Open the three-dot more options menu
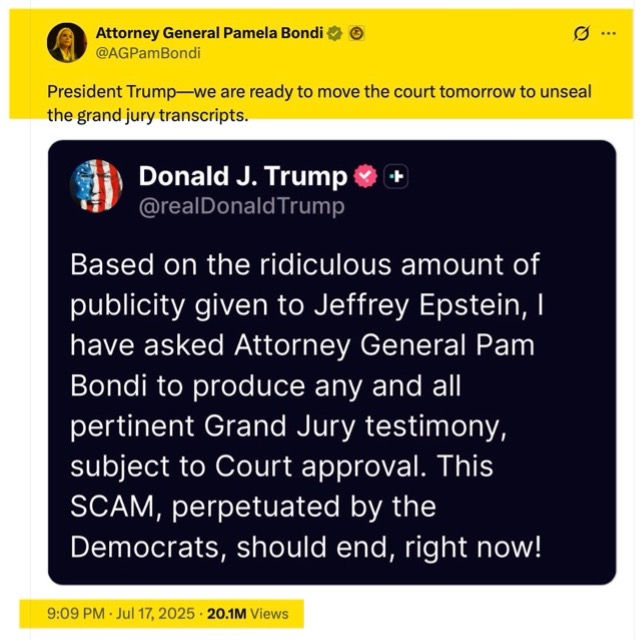 (x=608, y=34)
